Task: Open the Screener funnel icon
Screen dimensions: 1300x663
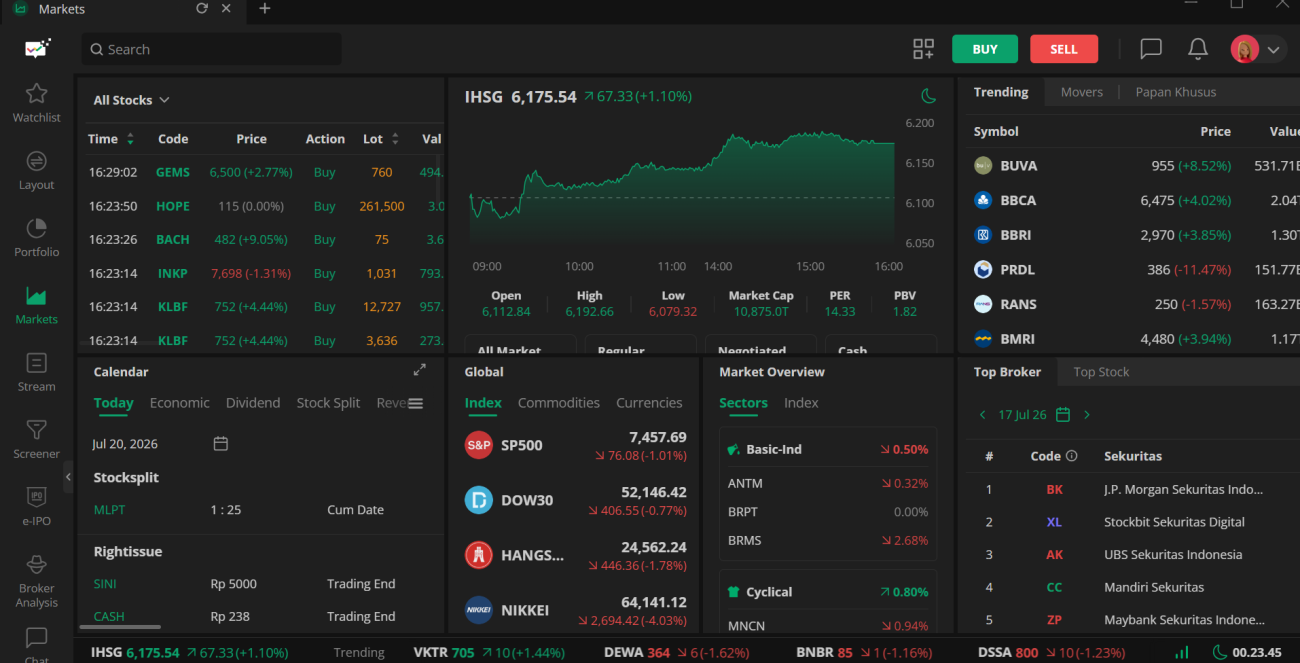Action: [x=37, y=430]
